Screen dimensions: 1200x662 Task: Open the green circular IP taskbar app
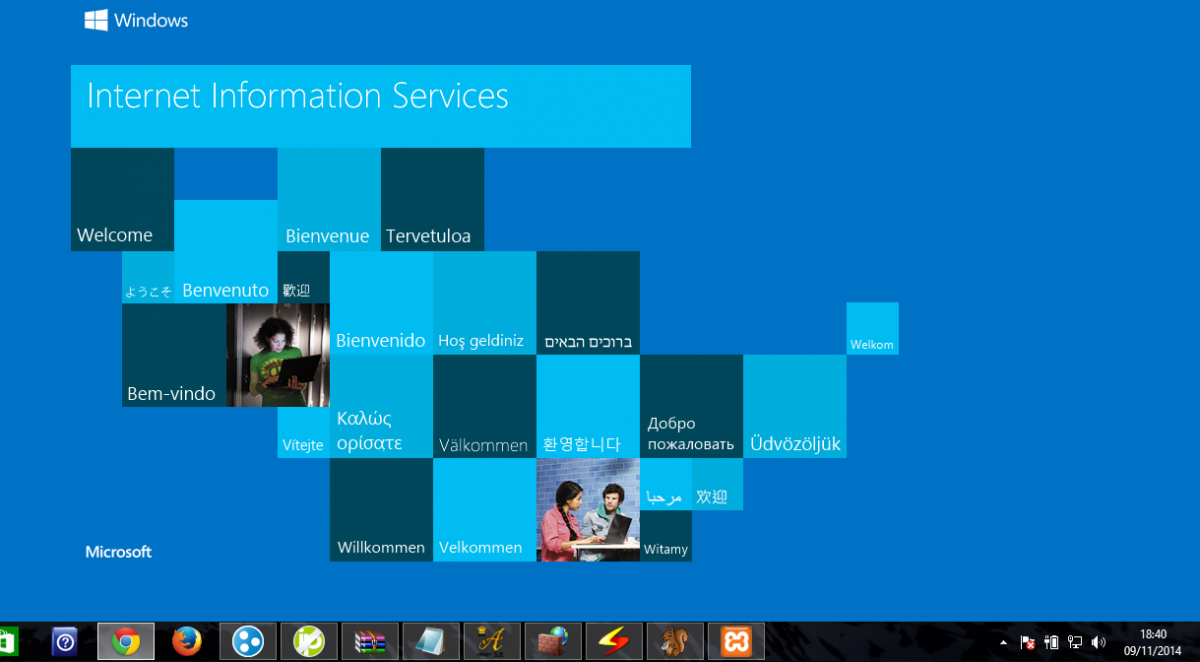[309, 641]
